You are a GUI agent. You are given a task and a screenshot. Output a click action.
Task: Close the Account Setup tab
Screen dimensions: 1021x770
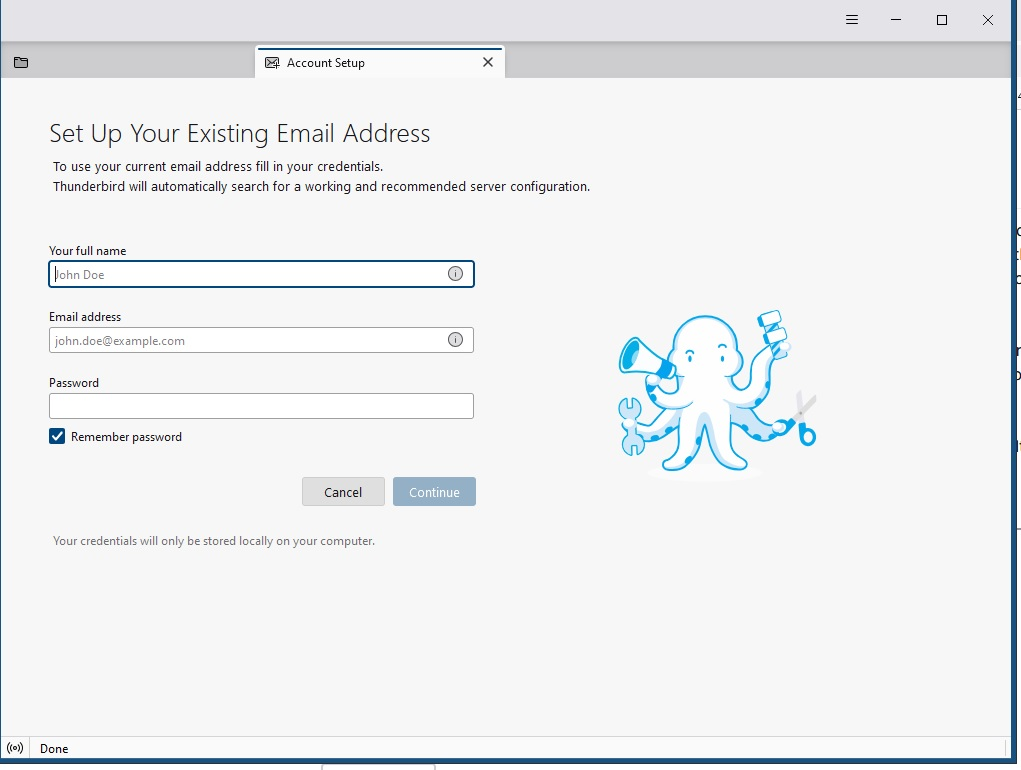pyautogui.click(x=488, y=62)
